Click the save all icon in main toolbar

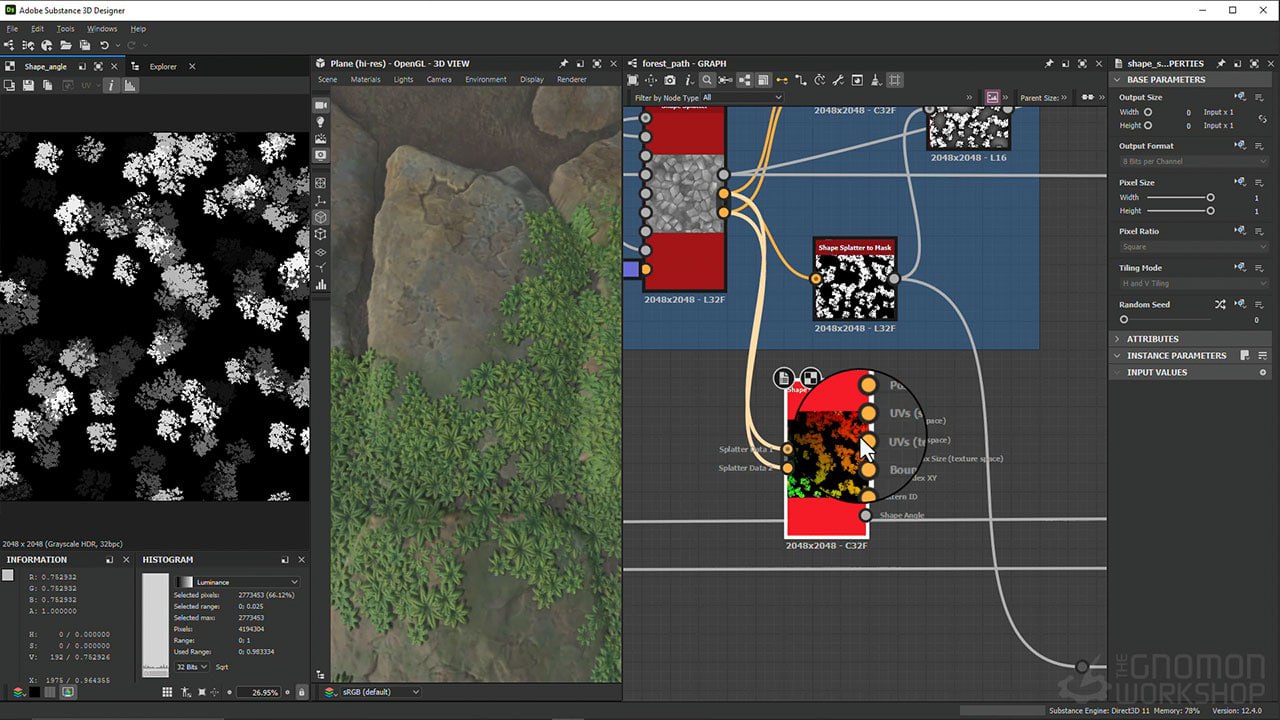(85, 45)
